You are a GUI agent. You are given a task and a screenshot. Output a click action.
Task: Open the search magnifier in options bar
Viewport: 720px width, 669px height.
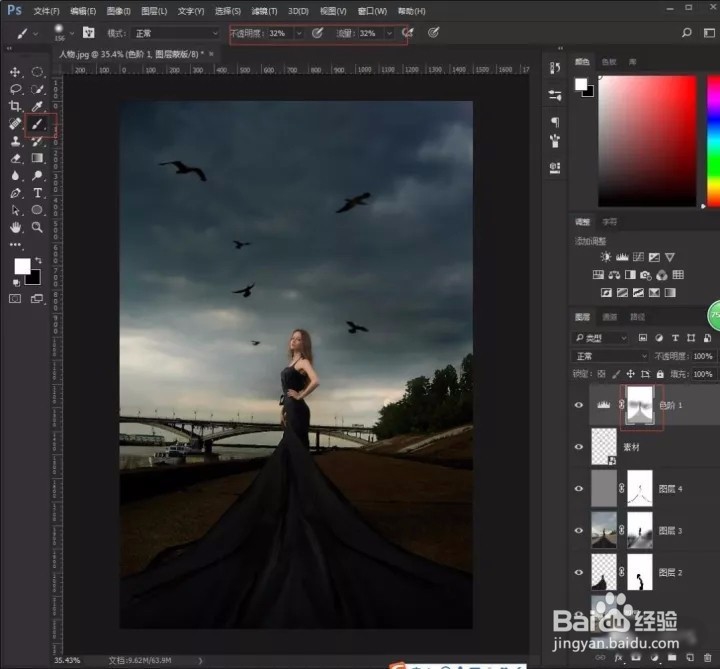(686, 33)
